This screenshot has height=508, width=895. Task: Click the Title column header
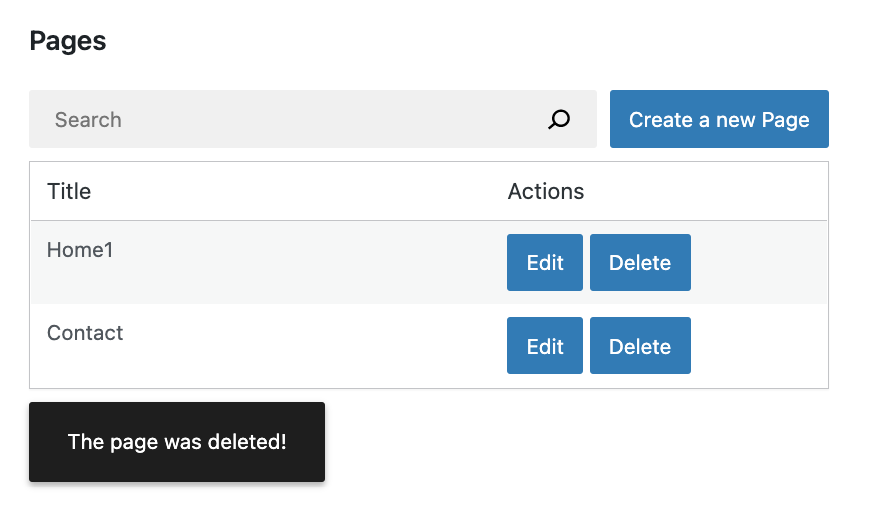coord(69,192)
